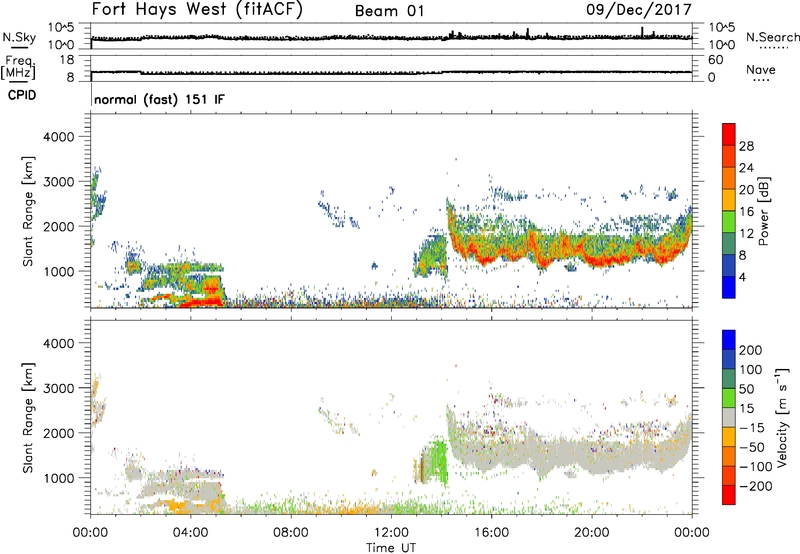
Task: Click the "normal (fast) 151 IF" text
Action: (159, 99)
